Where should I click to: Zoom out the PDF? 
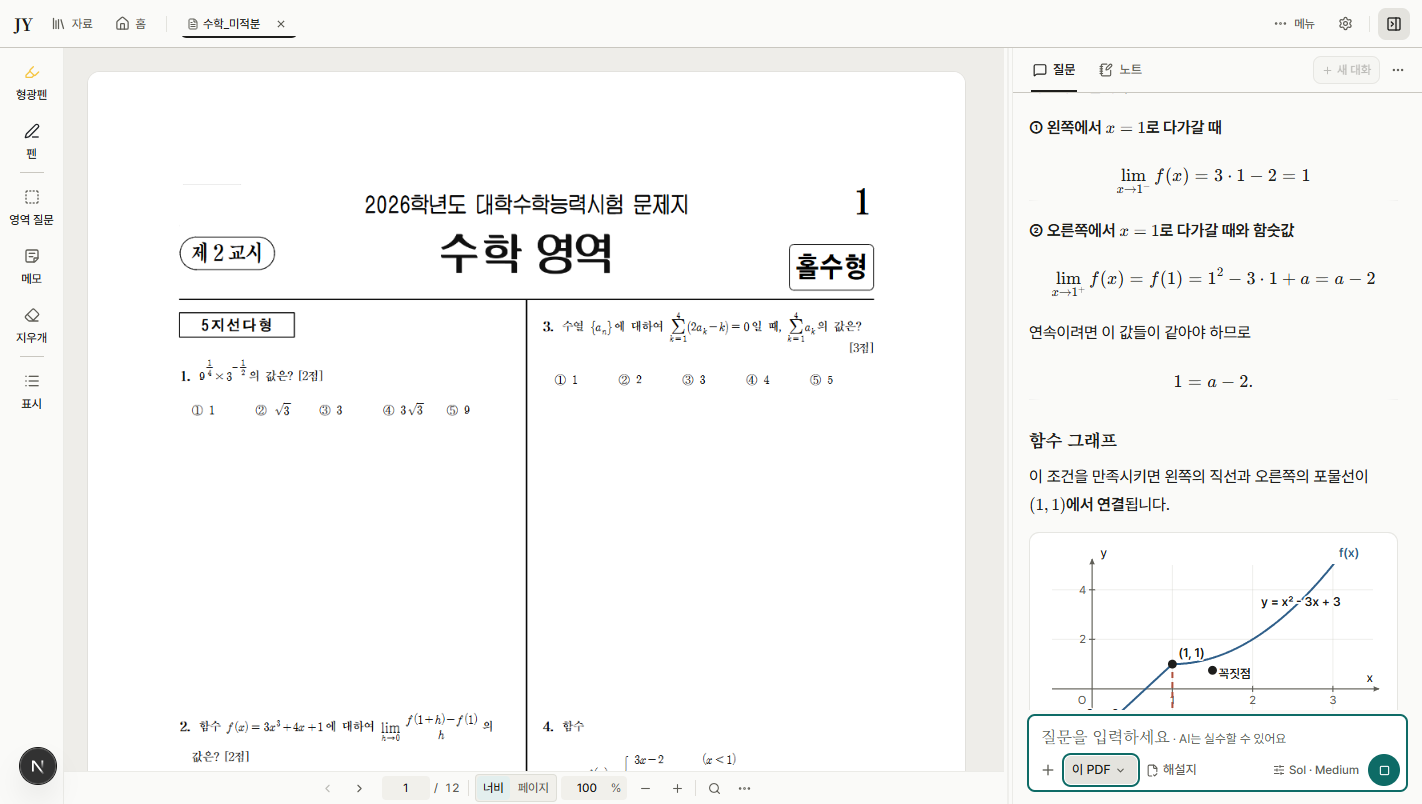point(645,788)
